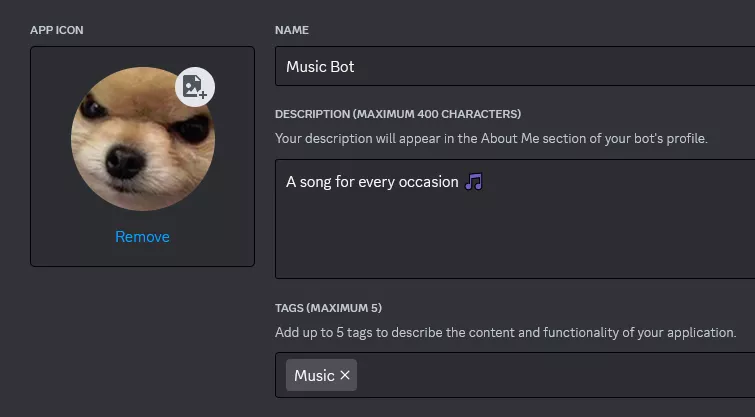Image resolution: width=755 pixels, height=417 pixels.
Task: Click the DESCRIPTION (MAXIMUM 400 CHARACTERS) heading
Action: click(397, 114)
